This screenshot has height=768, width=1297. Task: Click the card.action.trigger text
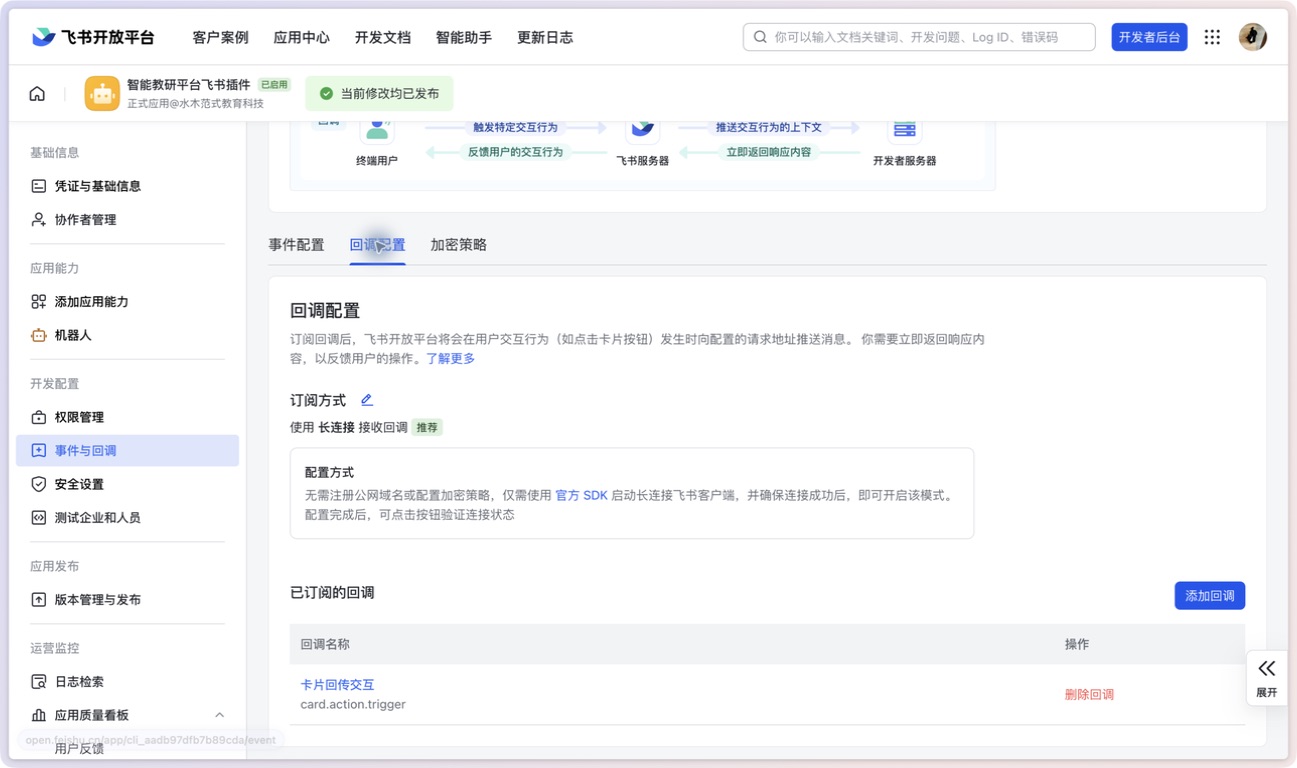click(353, 704)
